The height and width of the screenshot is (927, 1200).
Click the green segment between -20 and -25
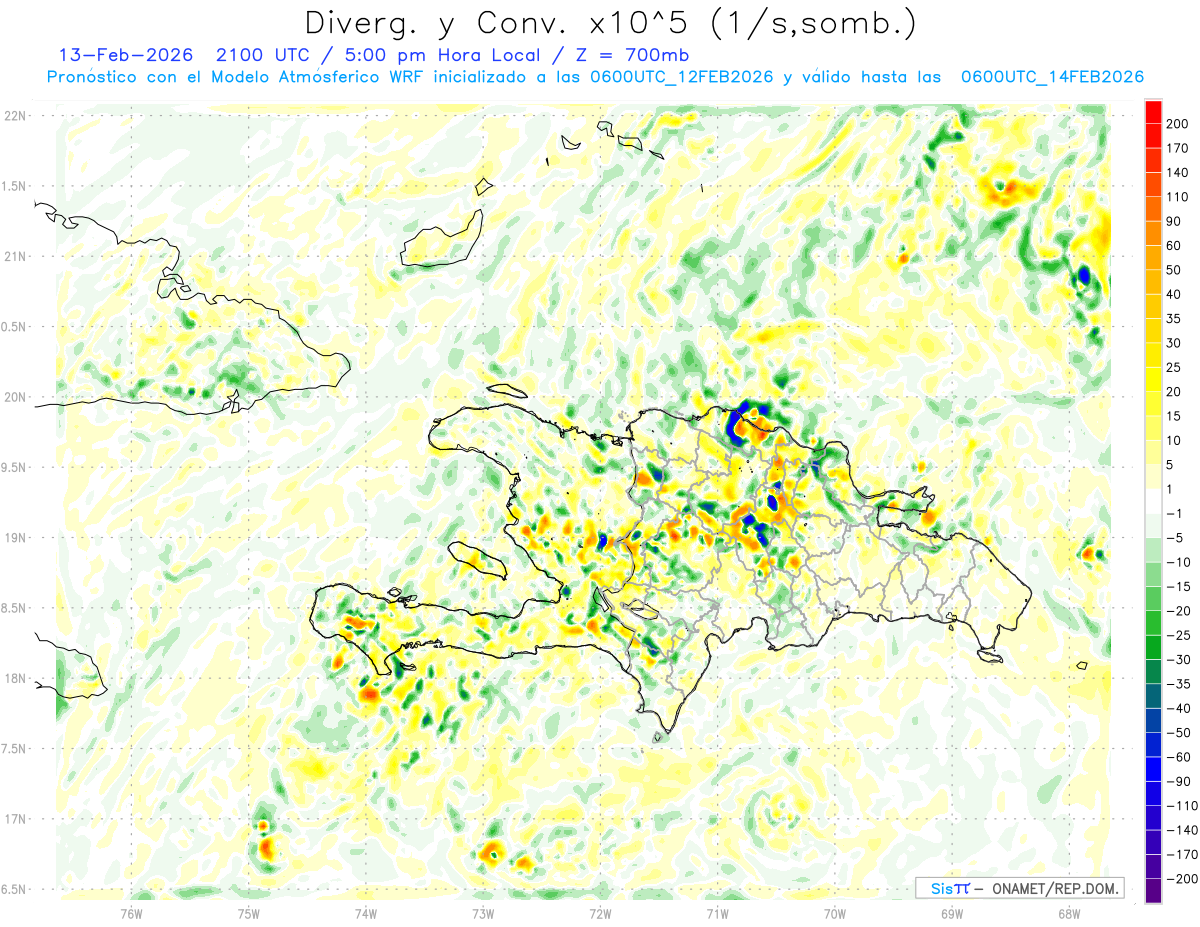tap(1153, 624)
